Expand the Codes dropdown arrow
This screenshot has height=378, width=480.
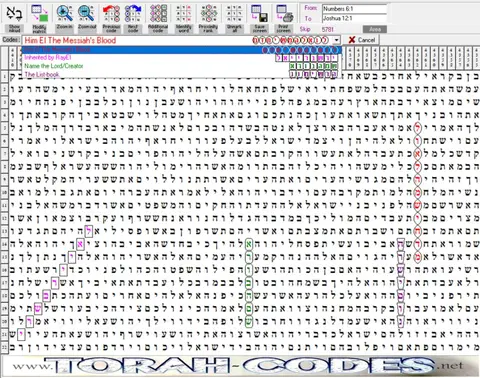click(337, 40)
